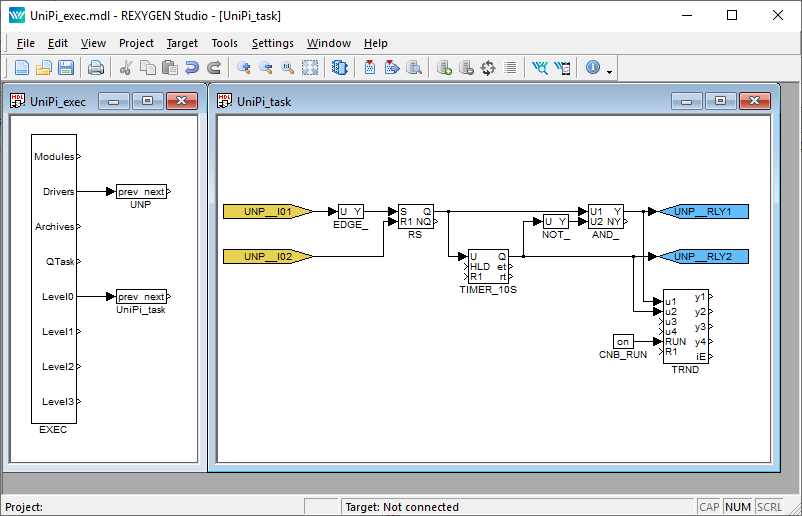Click the magnifier-over-document toolbar icon
Screen dimensions: 802x516
coord(414,68)
